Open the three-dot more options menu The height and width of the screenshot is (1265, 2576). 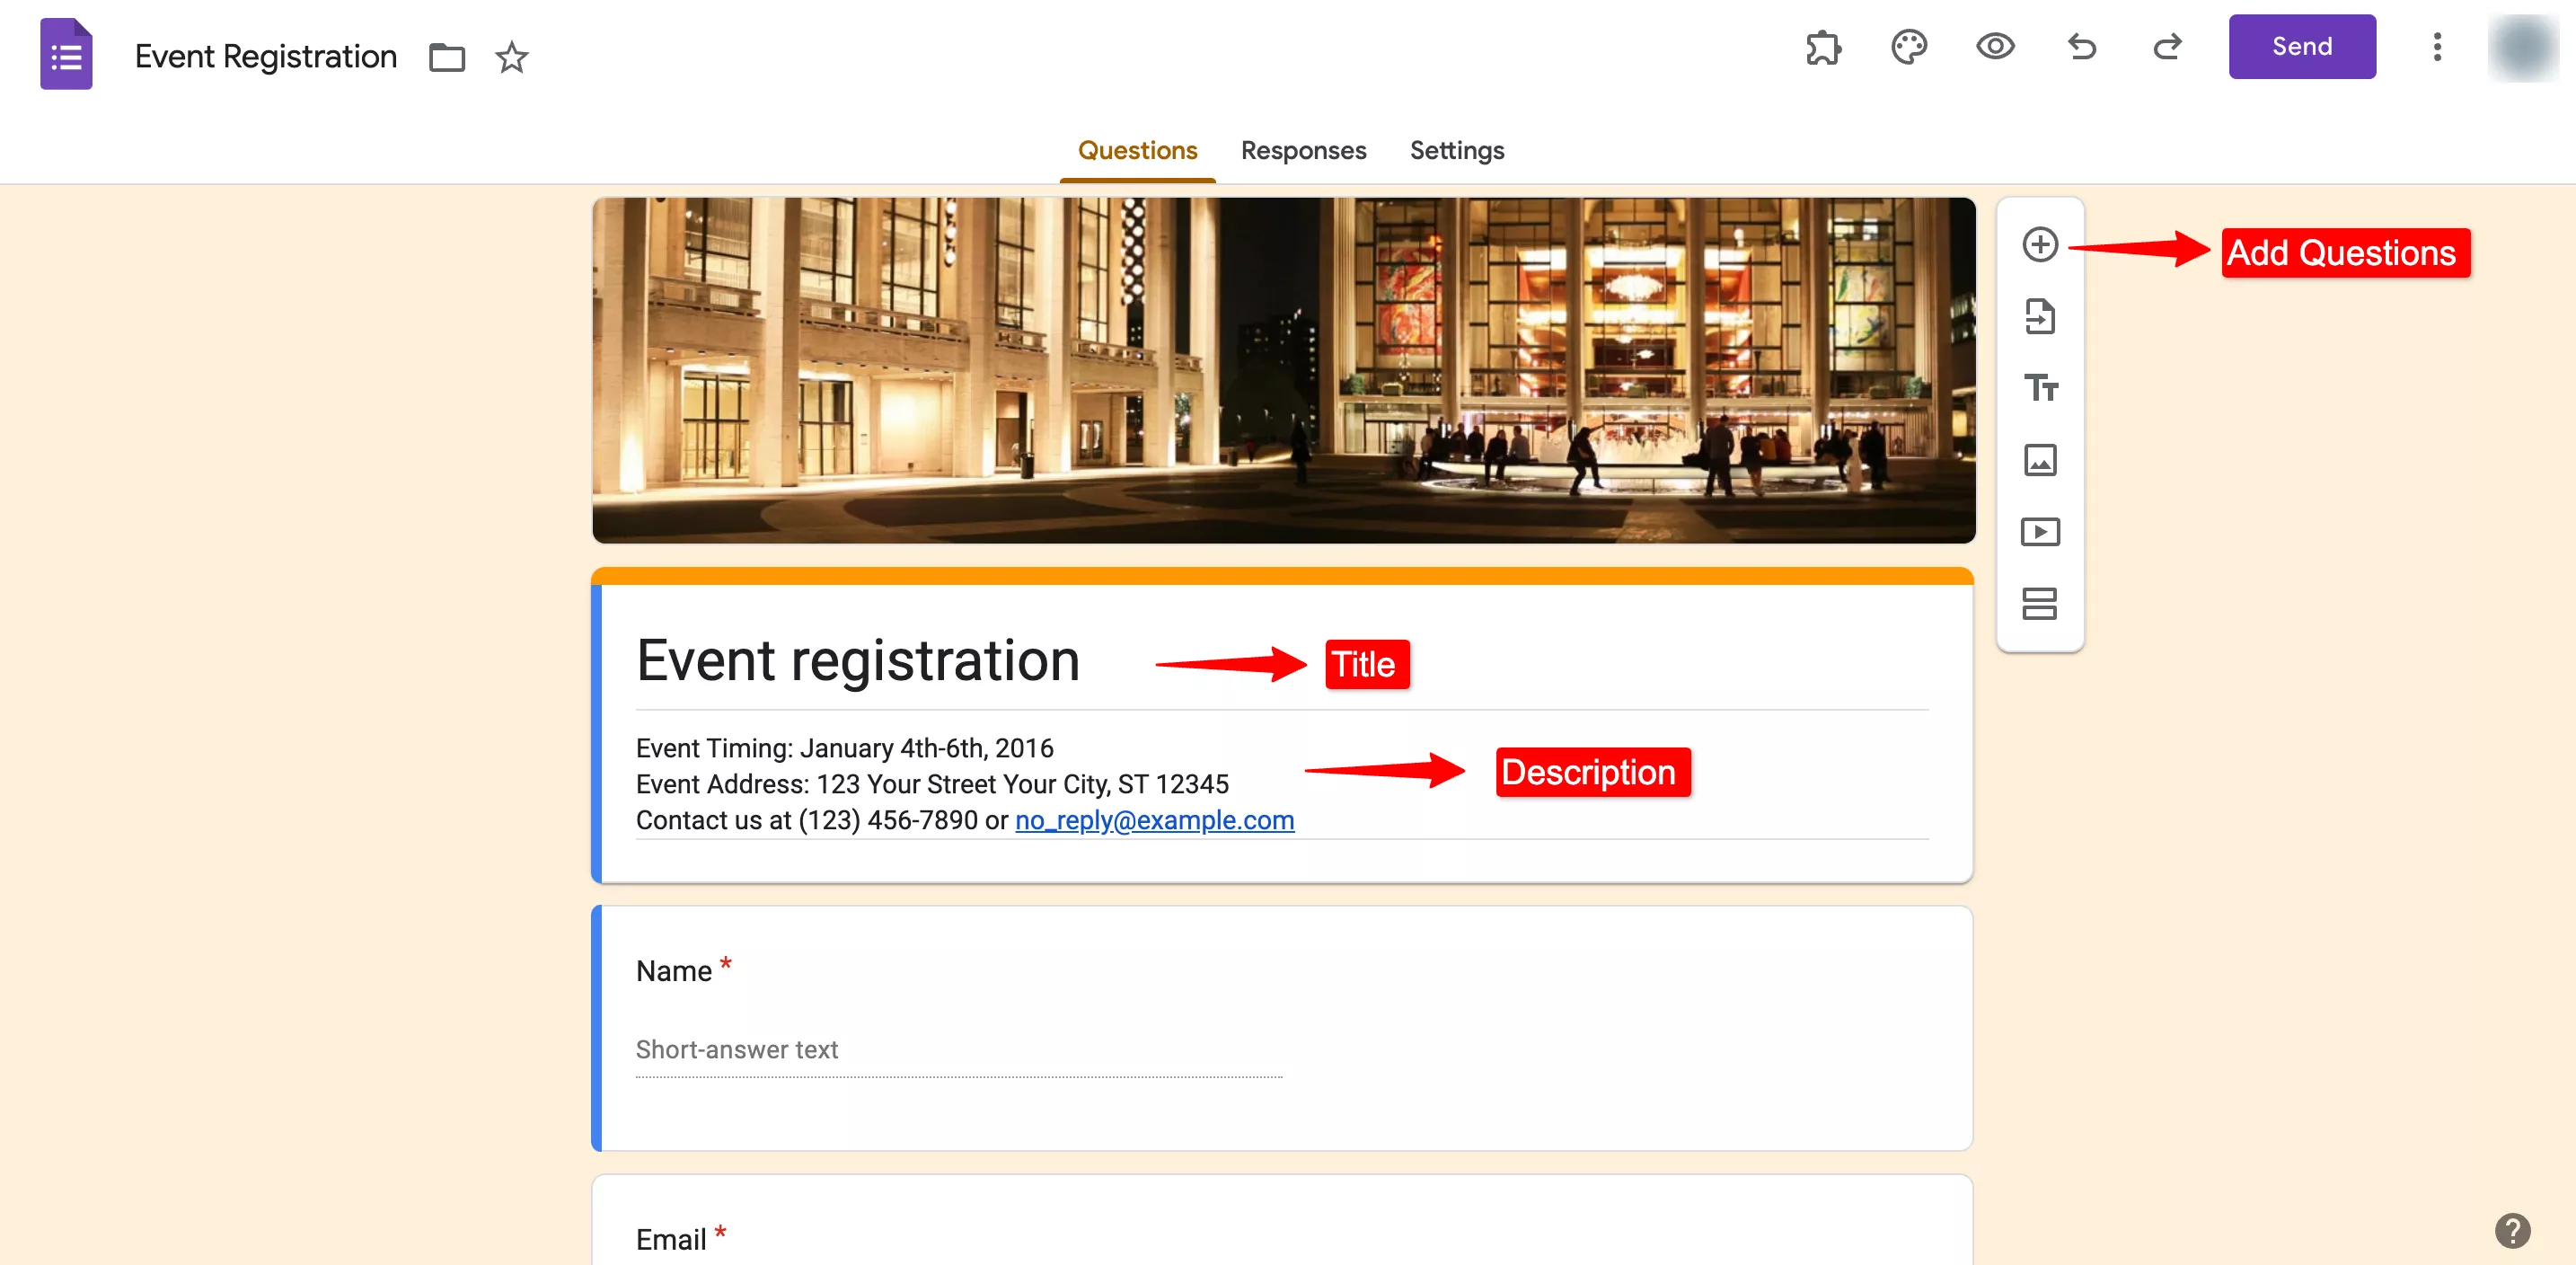pos(2437,46)
